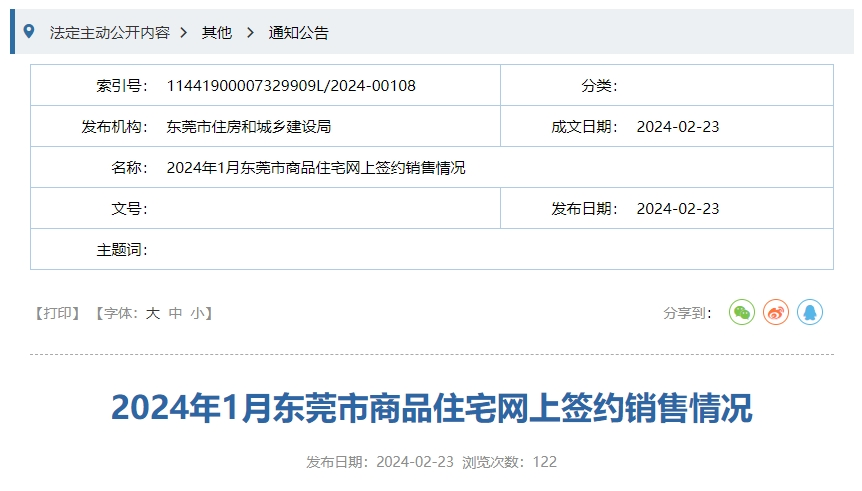Open 法定主动公开内容 breadcrumb link
The image size is (862, 491).
tap(110, 33)
